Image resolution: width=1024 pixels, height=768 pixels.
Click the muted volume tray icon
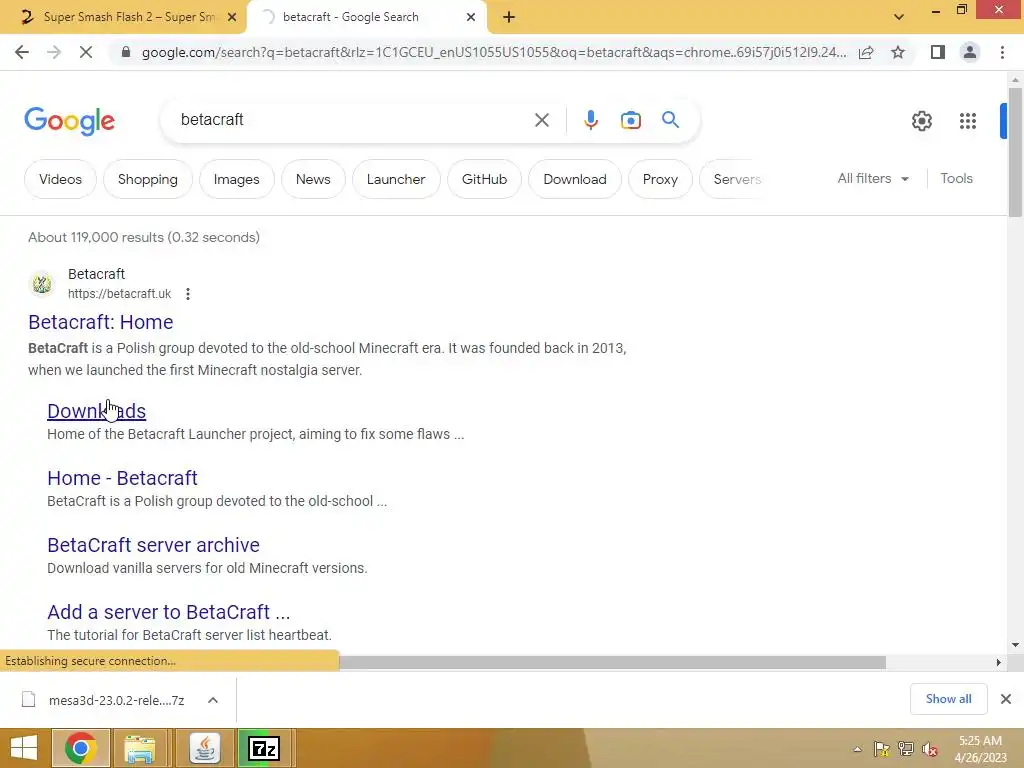point(930,749)
